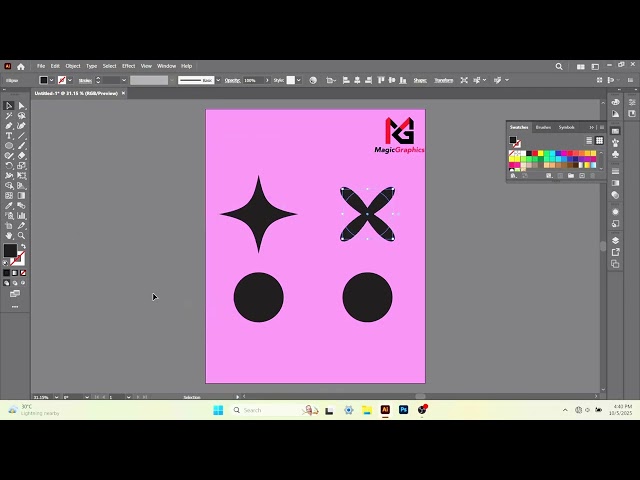
Task: Click the stroke None box in toolbox
Action: pos(18,259)
